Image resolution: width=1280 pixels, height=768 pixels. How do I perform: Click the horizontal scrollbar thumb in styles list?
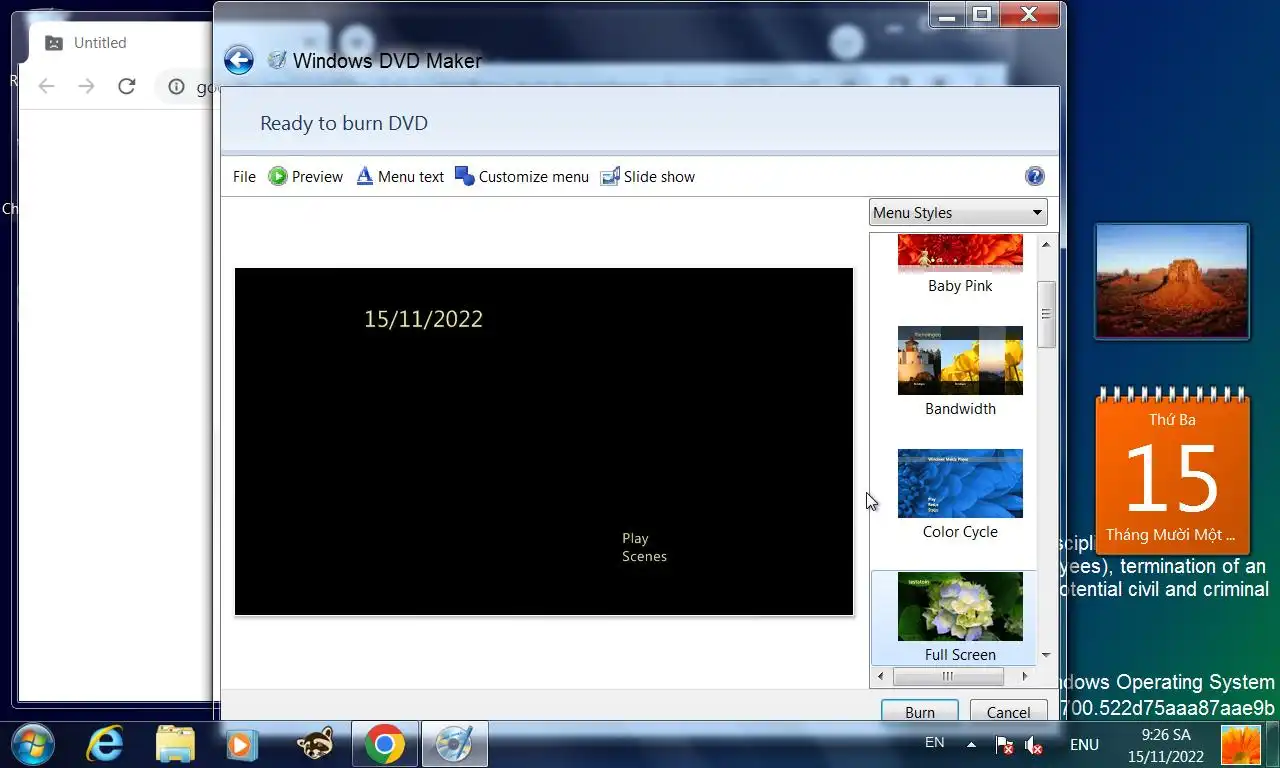click(948, 677)
